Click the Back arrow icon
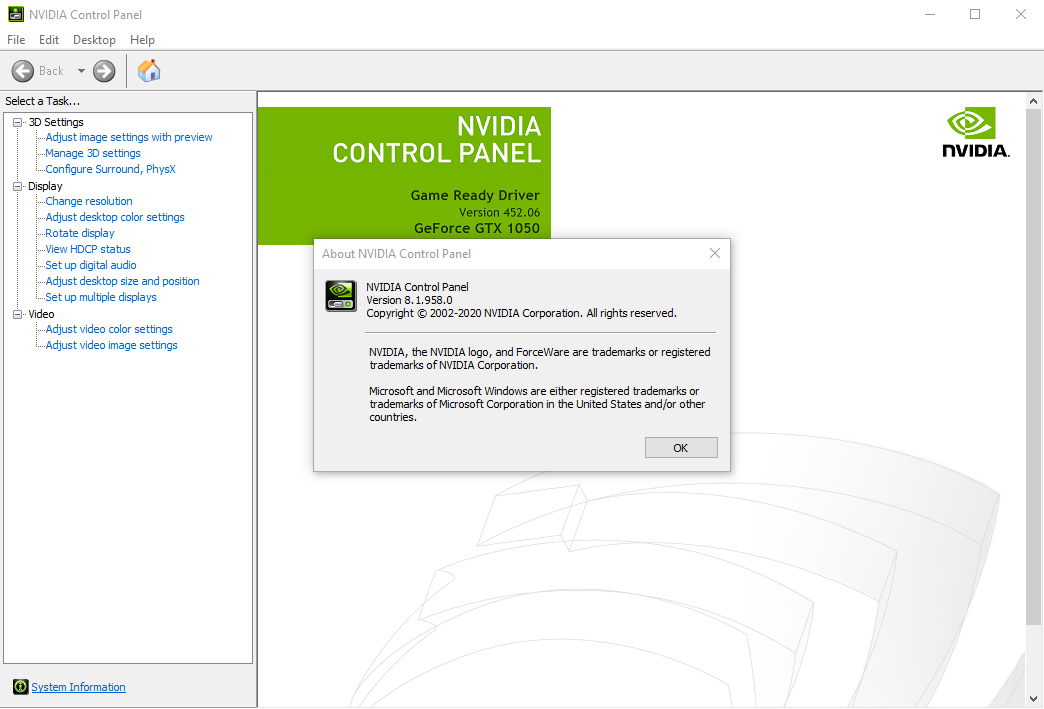1044x709 pixels. [23, 71]
